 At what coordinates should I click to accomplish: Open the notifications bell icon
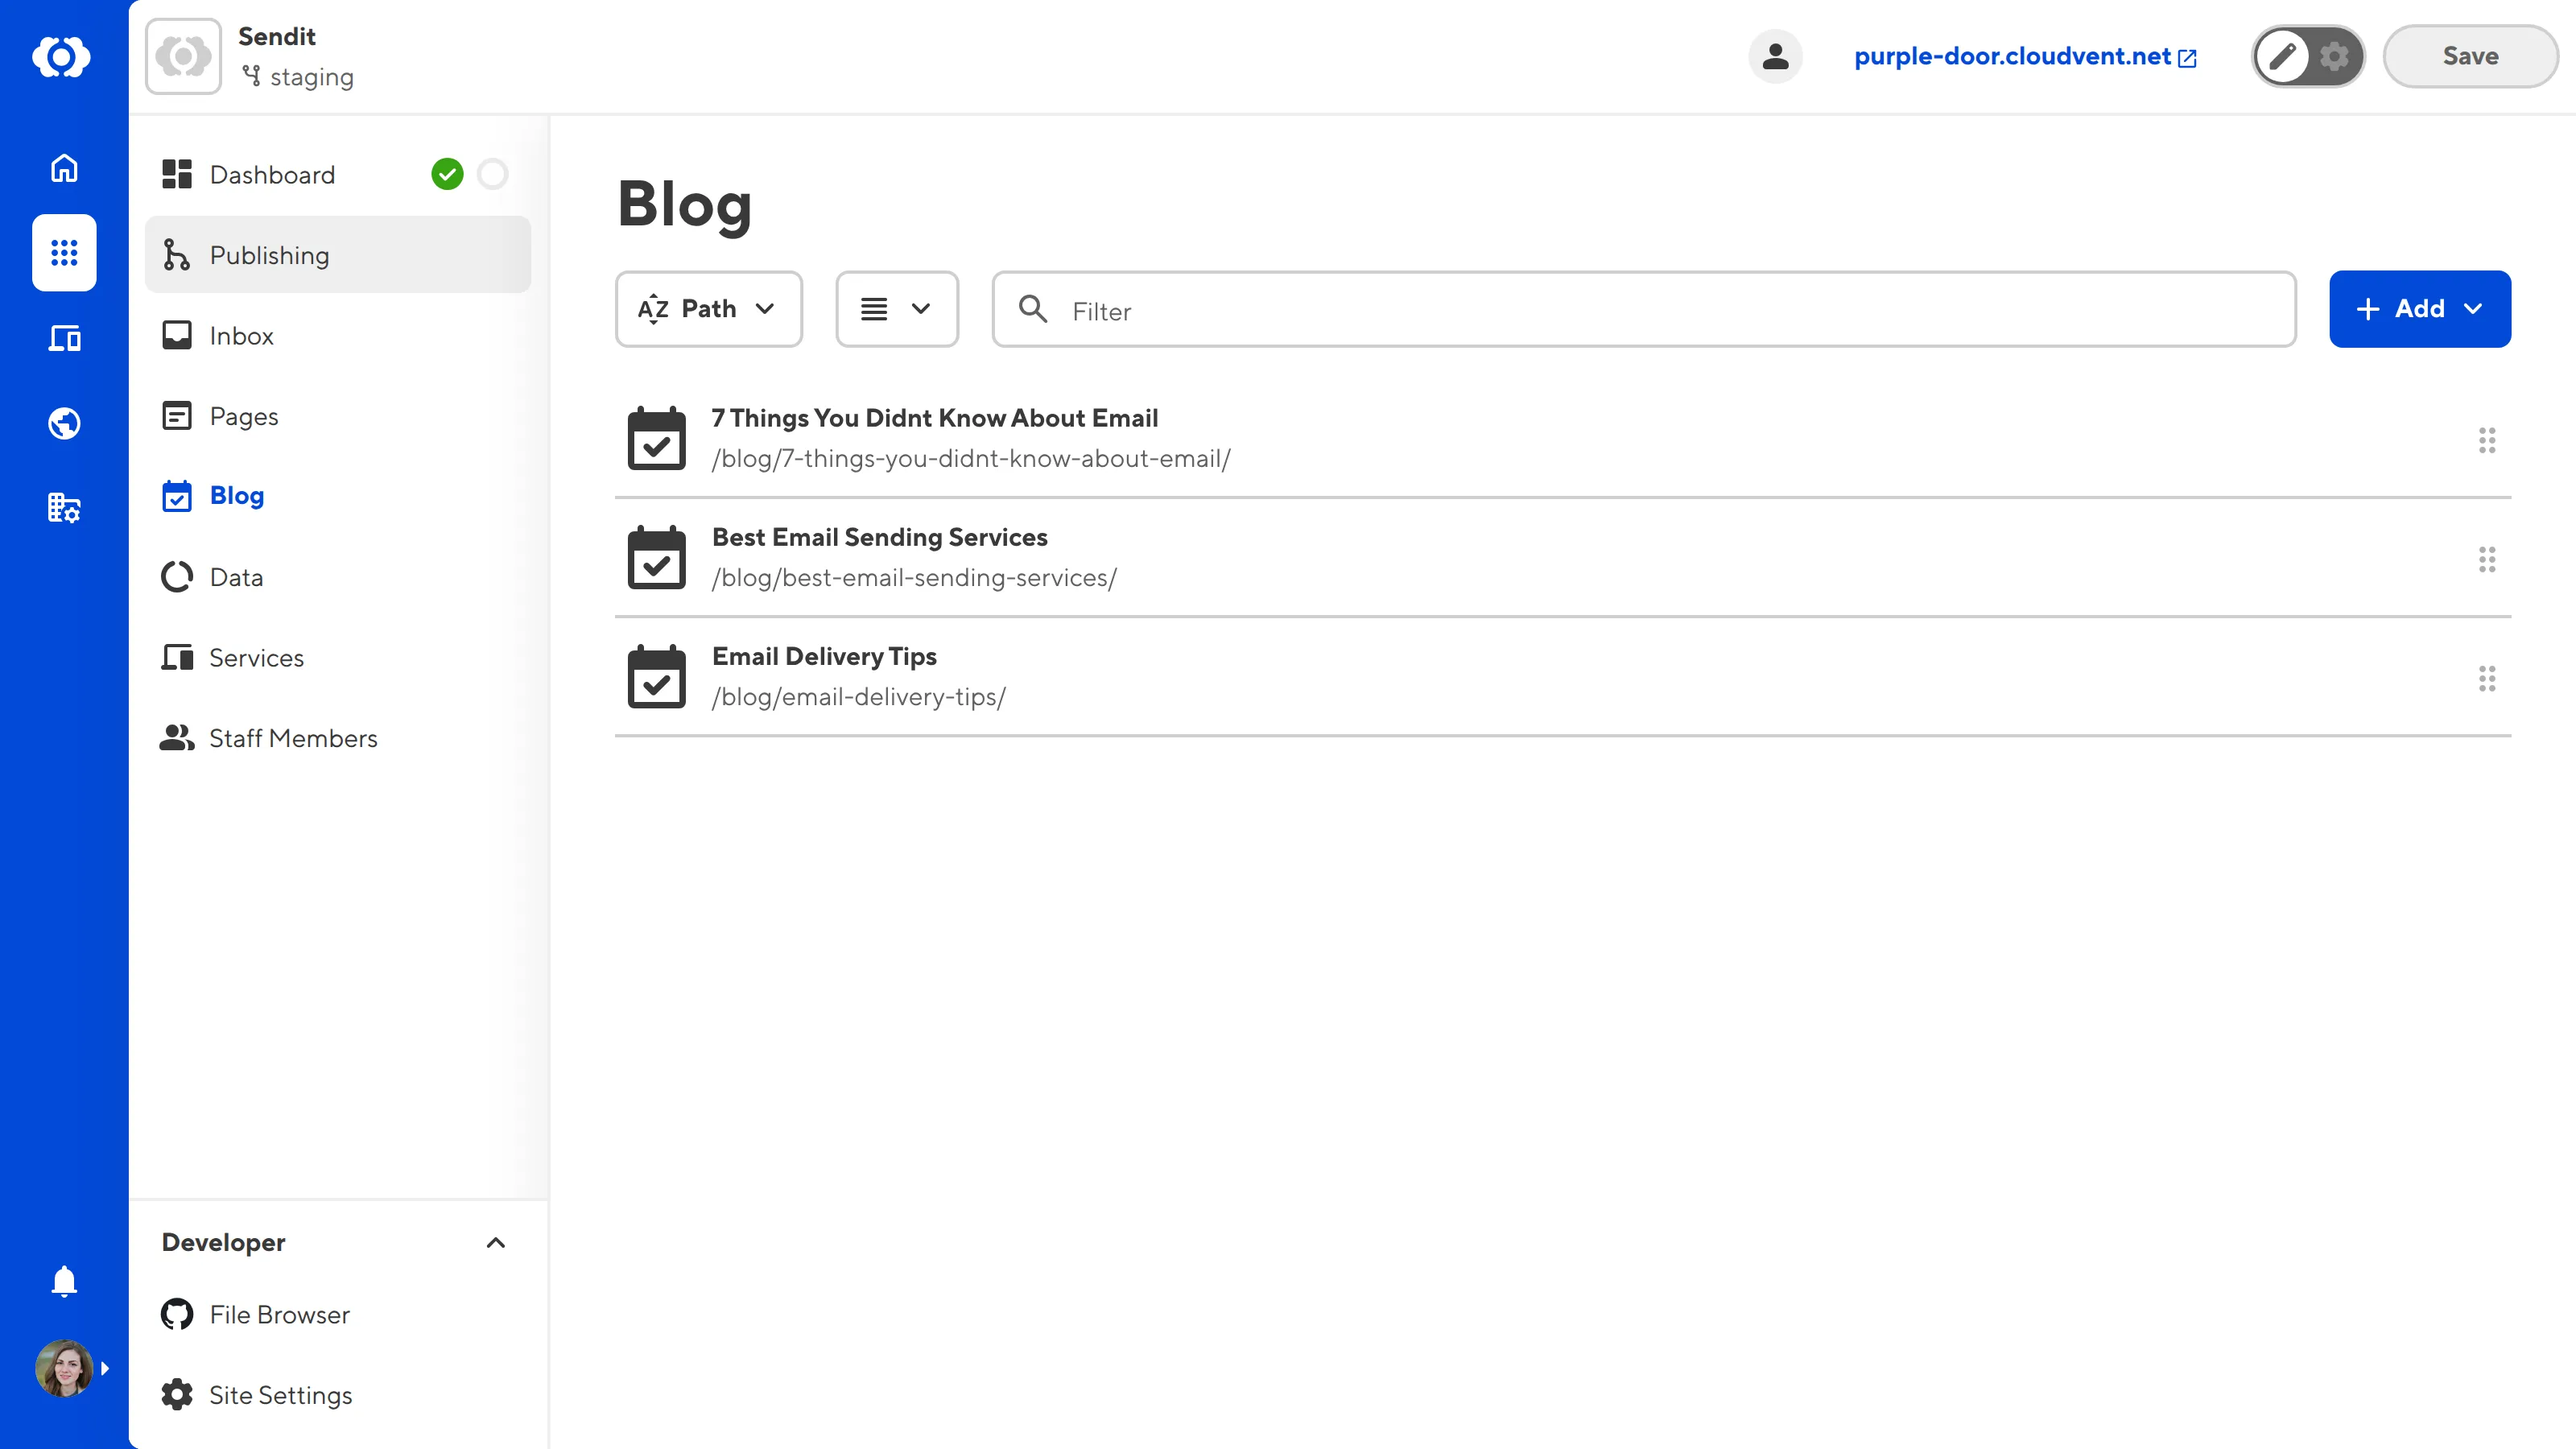point(63,1281)
